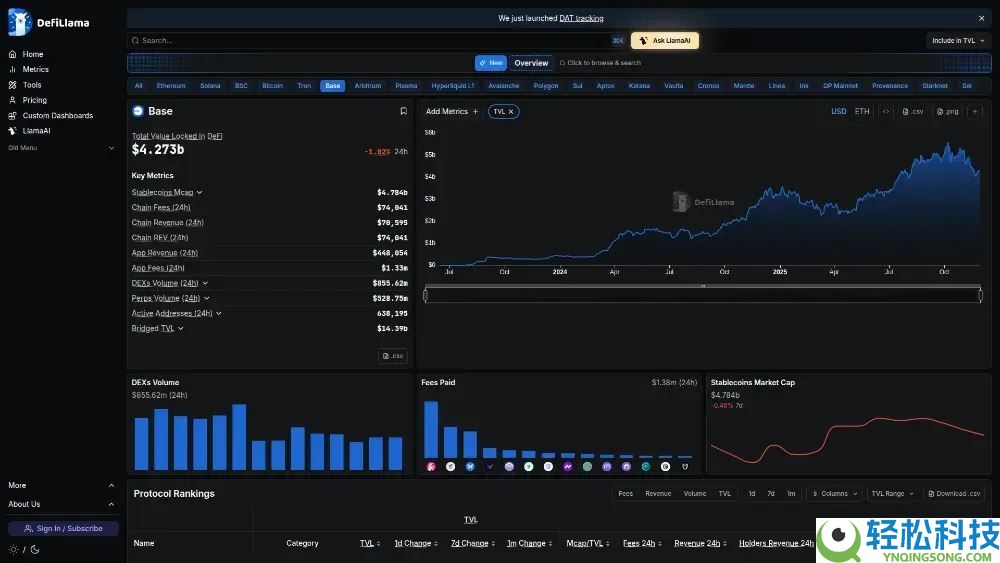This screenshot has width=1000, height=563.
Task: Sort table by Mcap/TVL
Action: click(x=587, y=543)
